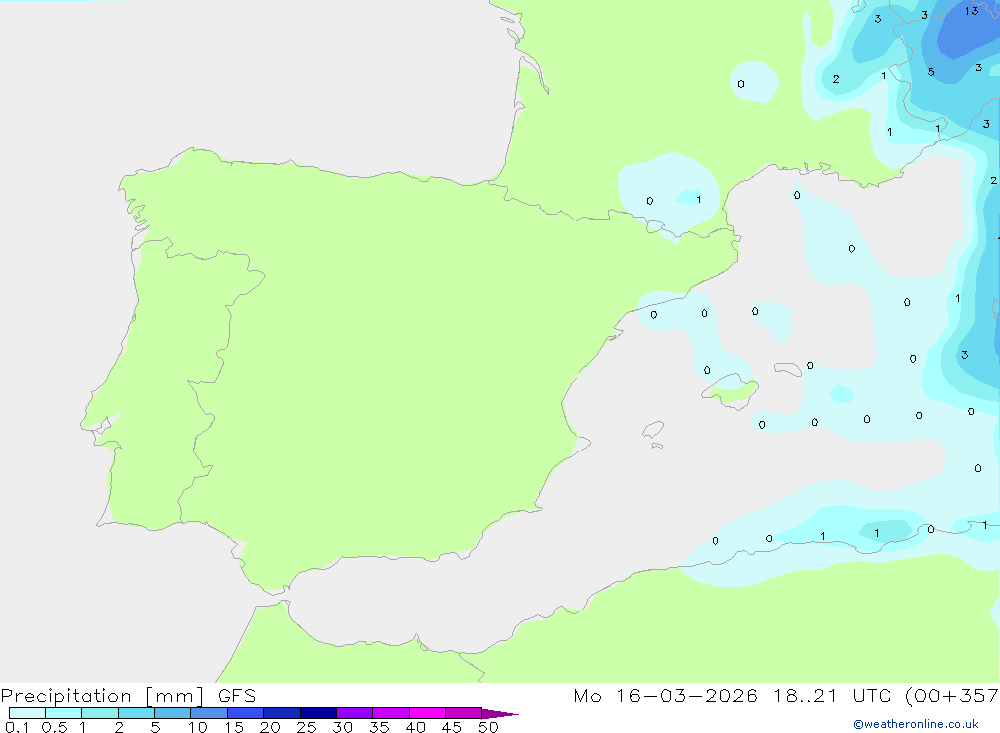The height and width of the screenshot is (733, 1000).
Task: Pick the legend swatch between 45 and 50
Action: click(x=463, y=713)
